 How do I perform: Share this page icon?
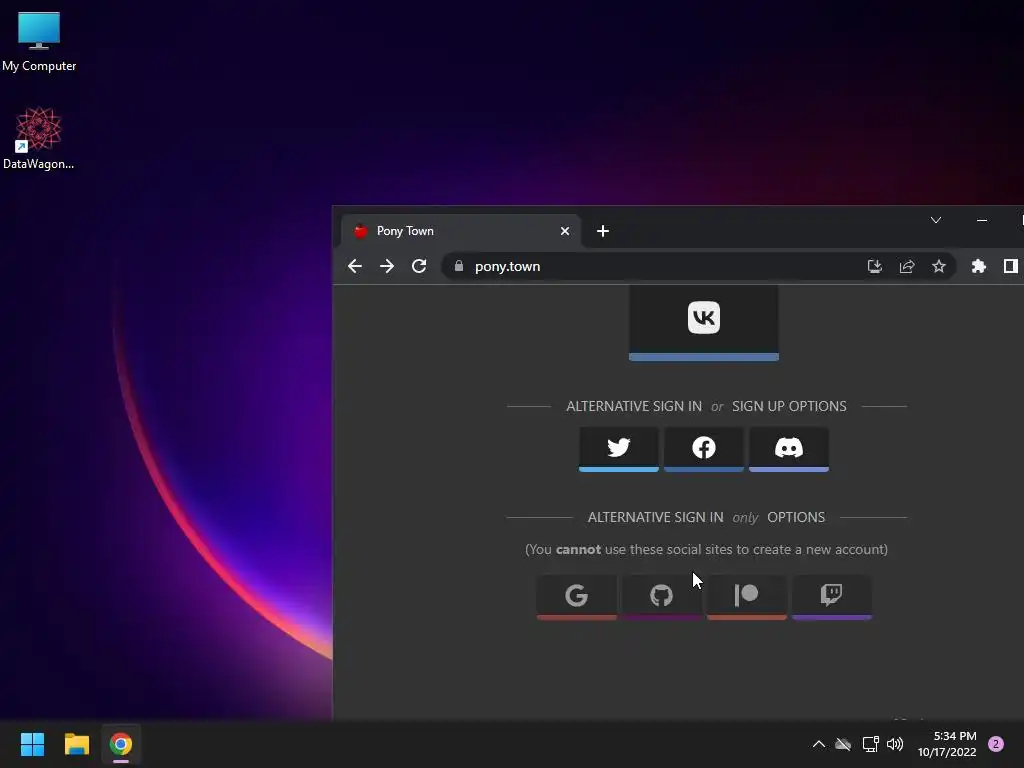point(906,266)
